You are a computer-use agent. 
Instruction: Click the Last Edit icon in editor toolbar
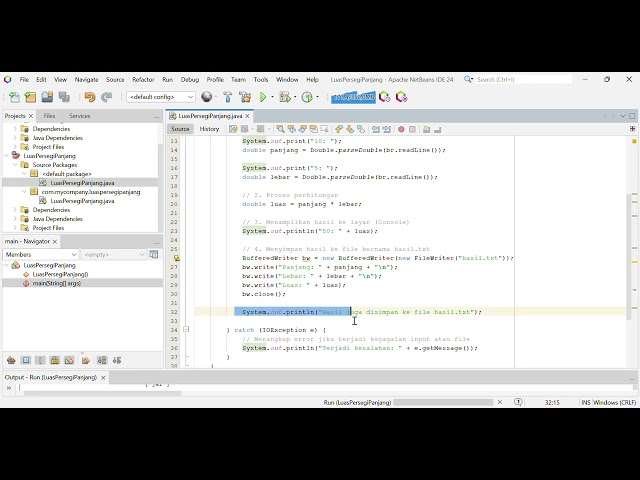(x=233, y=129)
